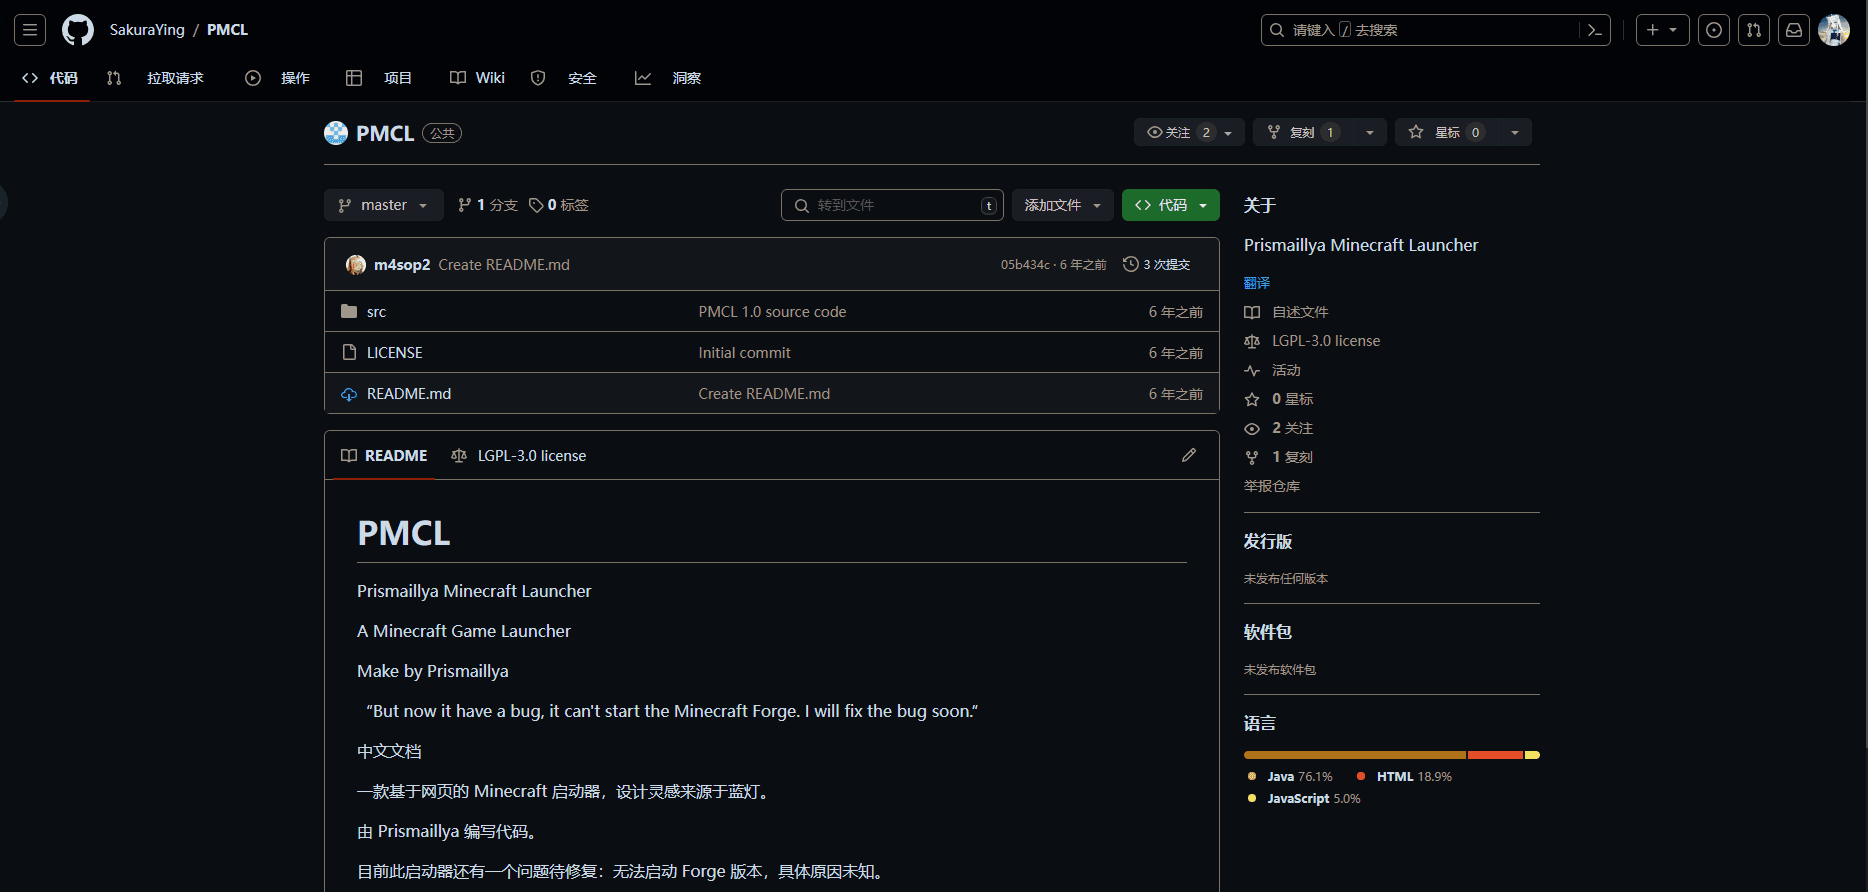Expand the master branch dropdown
The height and width of the screenshot is (892, 1868).
coord(383,205)
